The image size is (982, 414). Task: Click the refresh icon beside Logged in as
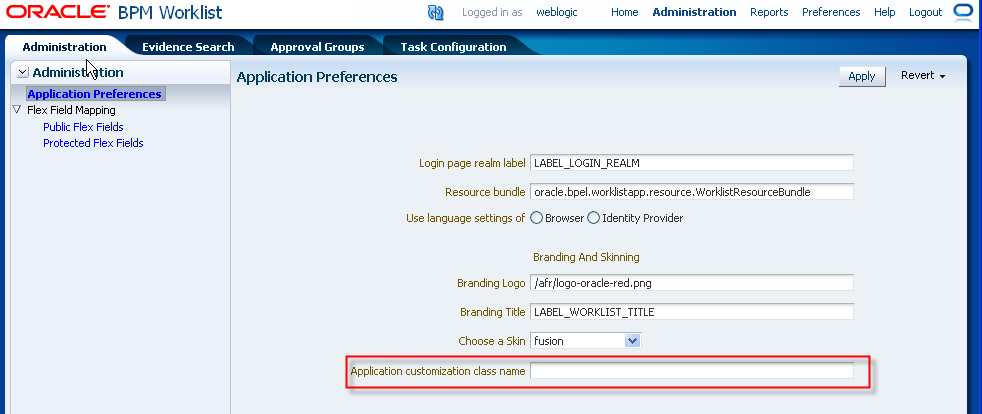(x=435, y=13)
